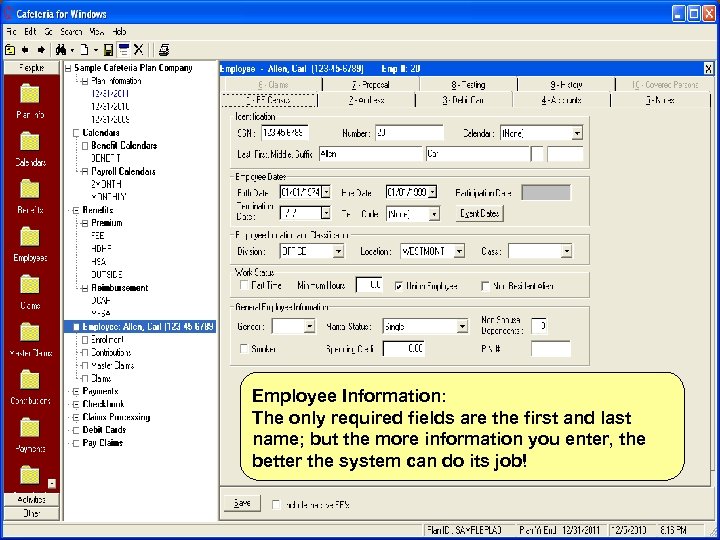Go forward with the right arrow toolbar icon

(41, 50)
